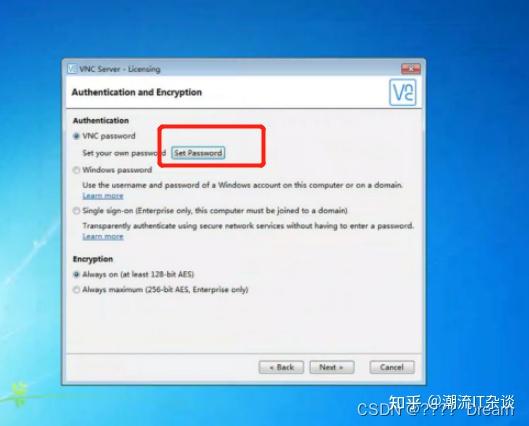Click the Authentication and Encryption heading
This screenshot has height=426, width=529.
[x=137, y=92]
